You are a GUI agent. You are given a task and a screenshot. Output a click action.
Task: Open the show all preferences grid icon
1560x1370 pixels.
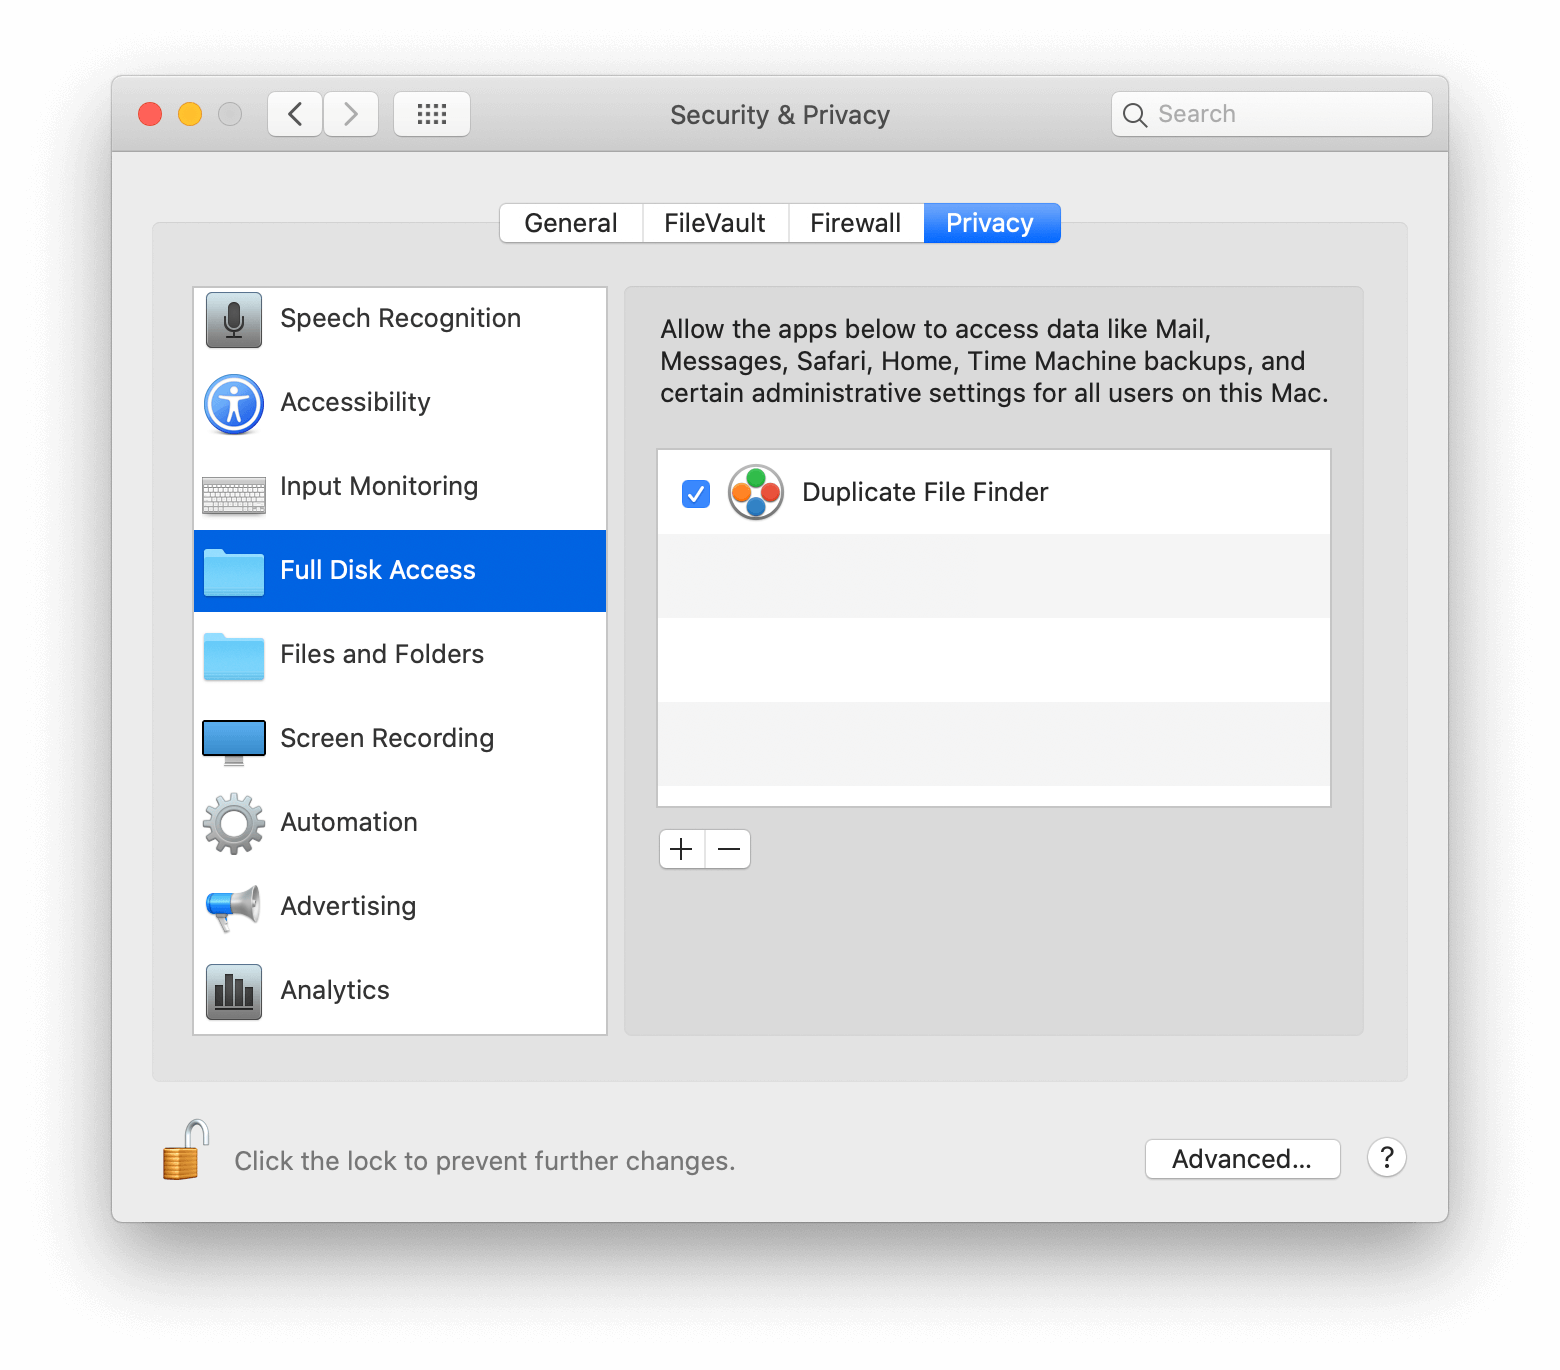tap(431, 113)
